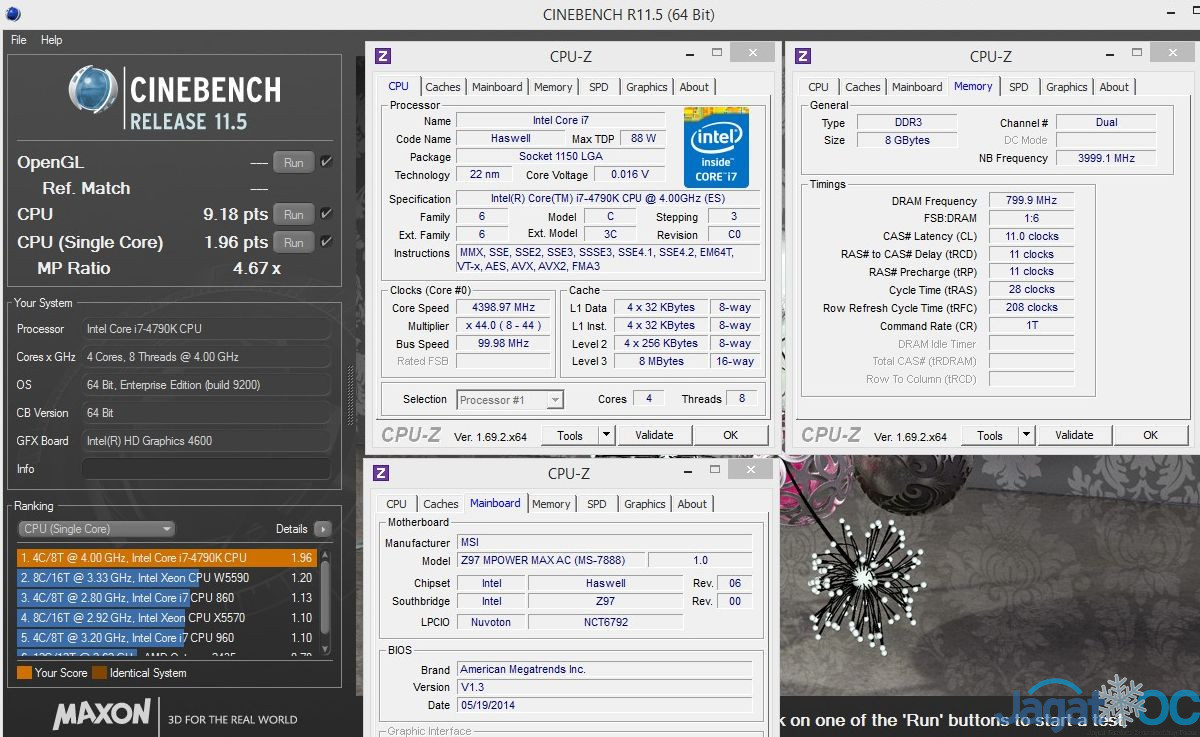Click the MAXON logo at the bottom
Viewport: 1200px width, 737px height.
click(x=101, y=714)
